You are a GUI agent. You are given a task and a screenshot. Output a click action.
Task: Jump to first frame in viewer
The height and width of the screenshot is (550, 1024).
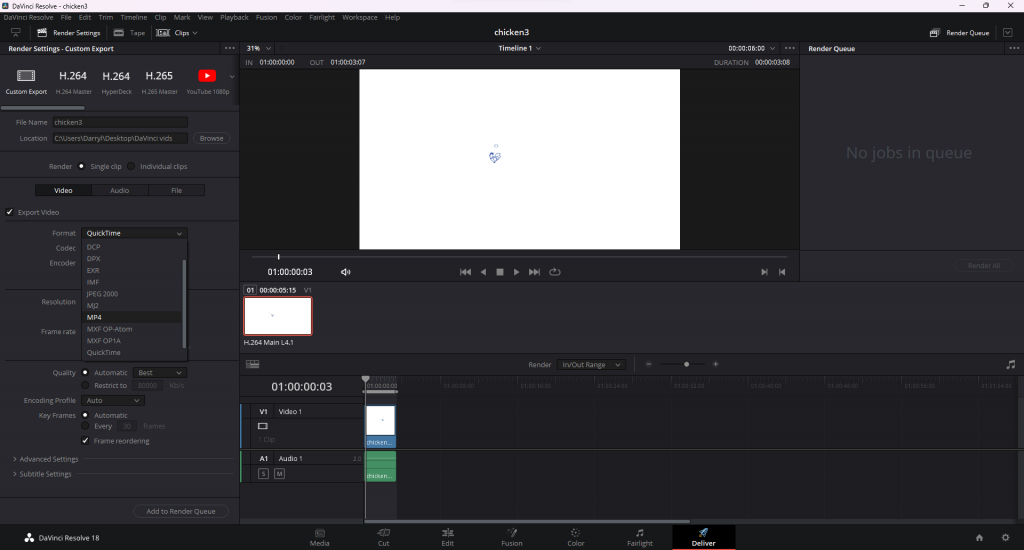click(x=465, y=272)
